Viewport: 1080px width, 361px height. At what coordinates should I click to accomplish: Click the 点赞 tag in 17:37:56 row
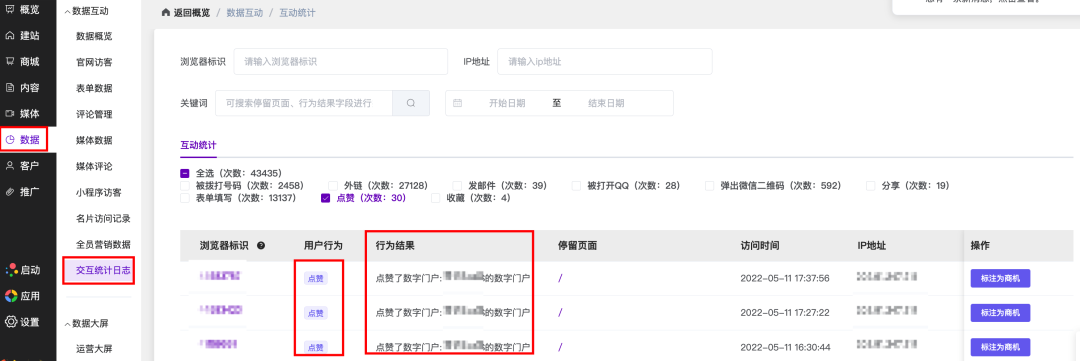315,278
